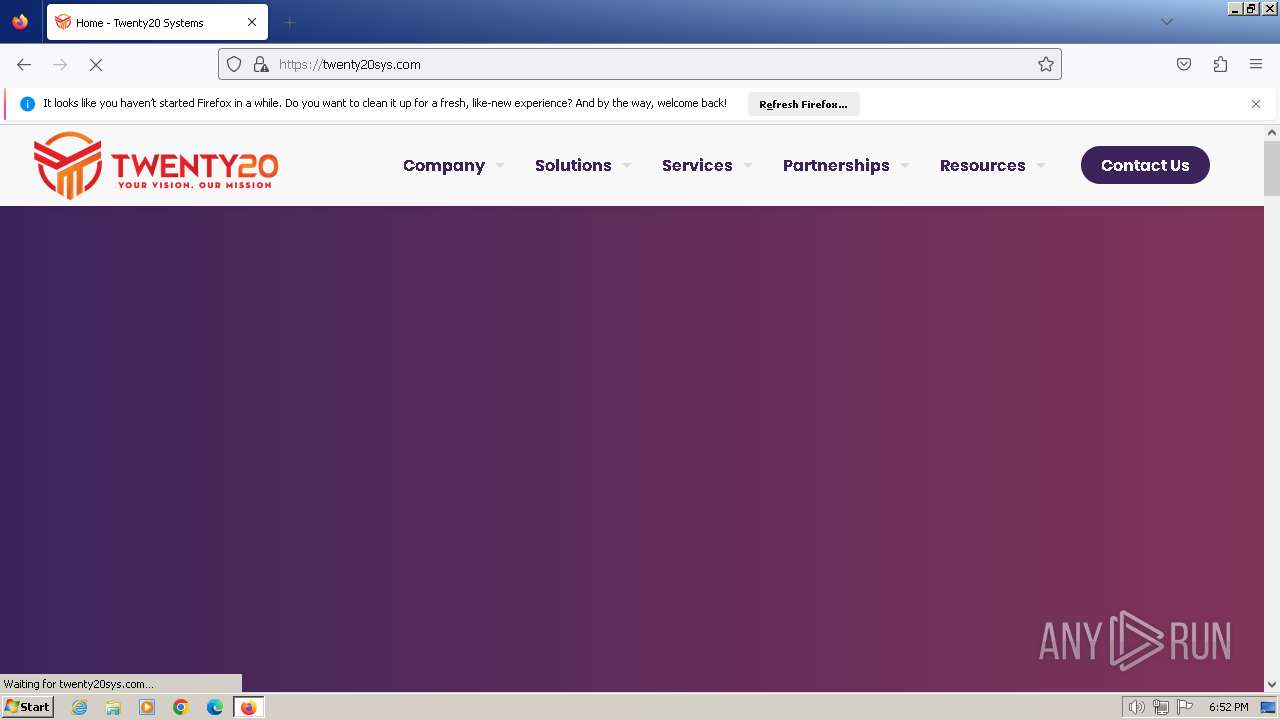Open the Services menu
This screenshot has width=1280, height=720.
[x=697, y=166]
